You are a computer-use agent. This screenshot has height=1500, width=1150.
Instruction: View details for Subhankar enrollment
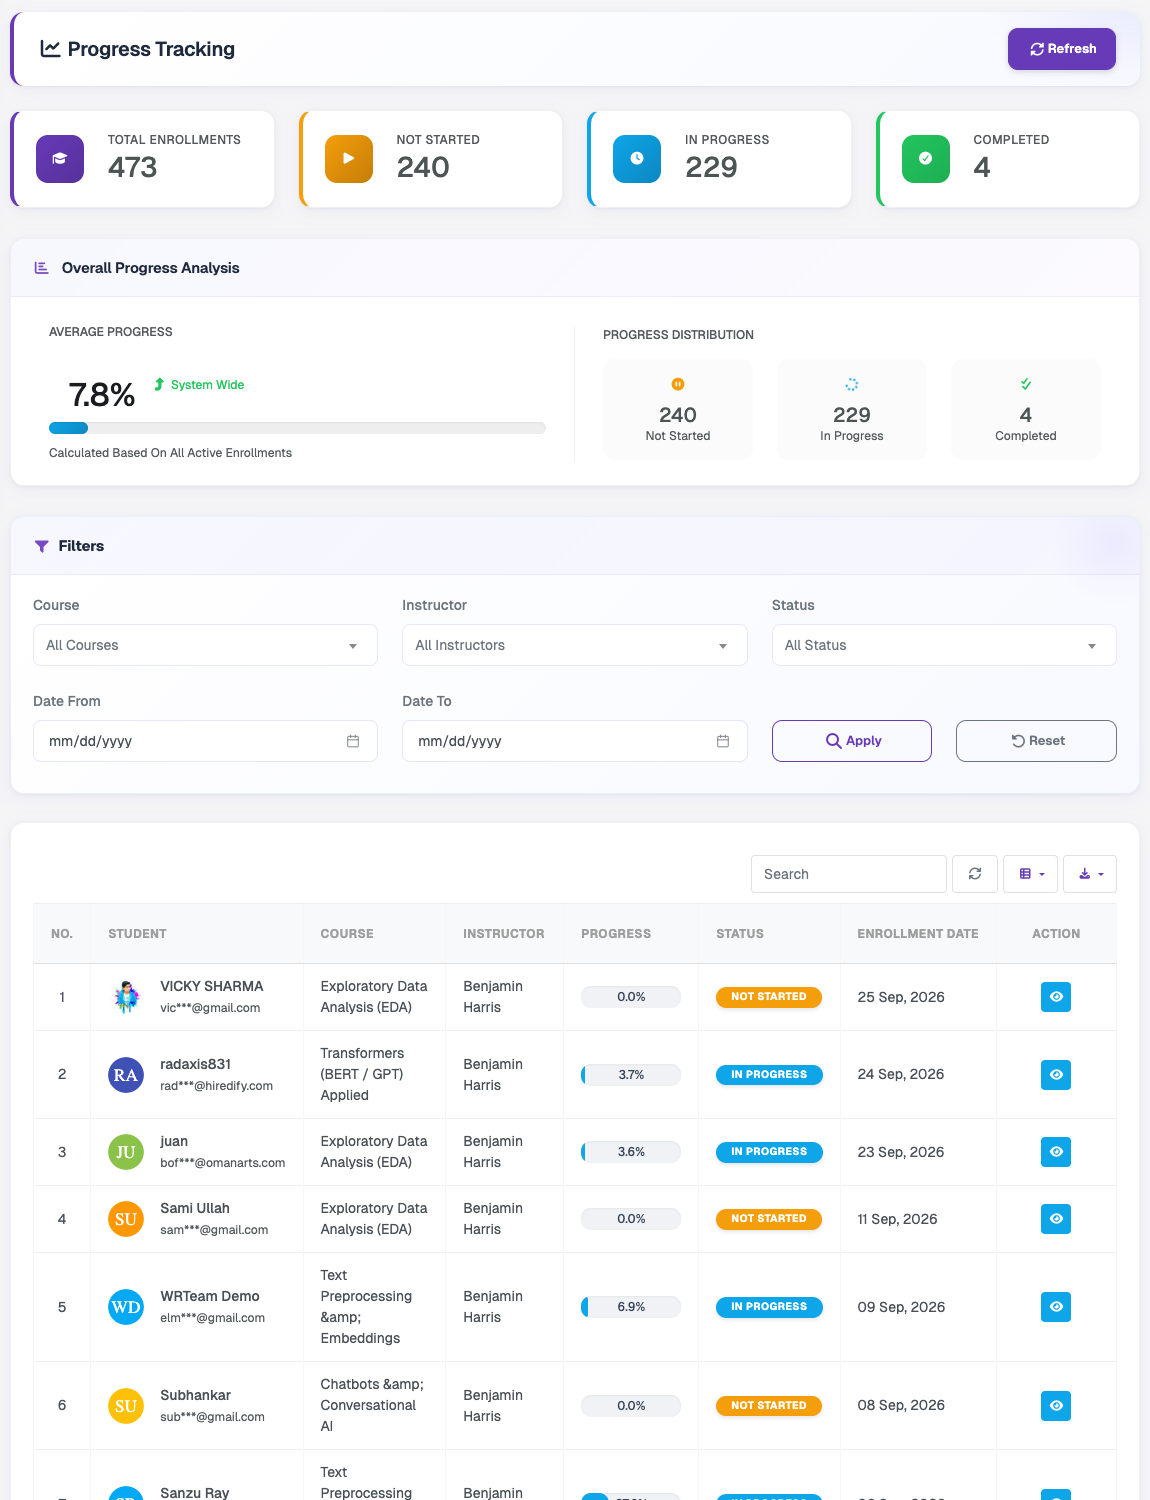tap(1056, 1406)
